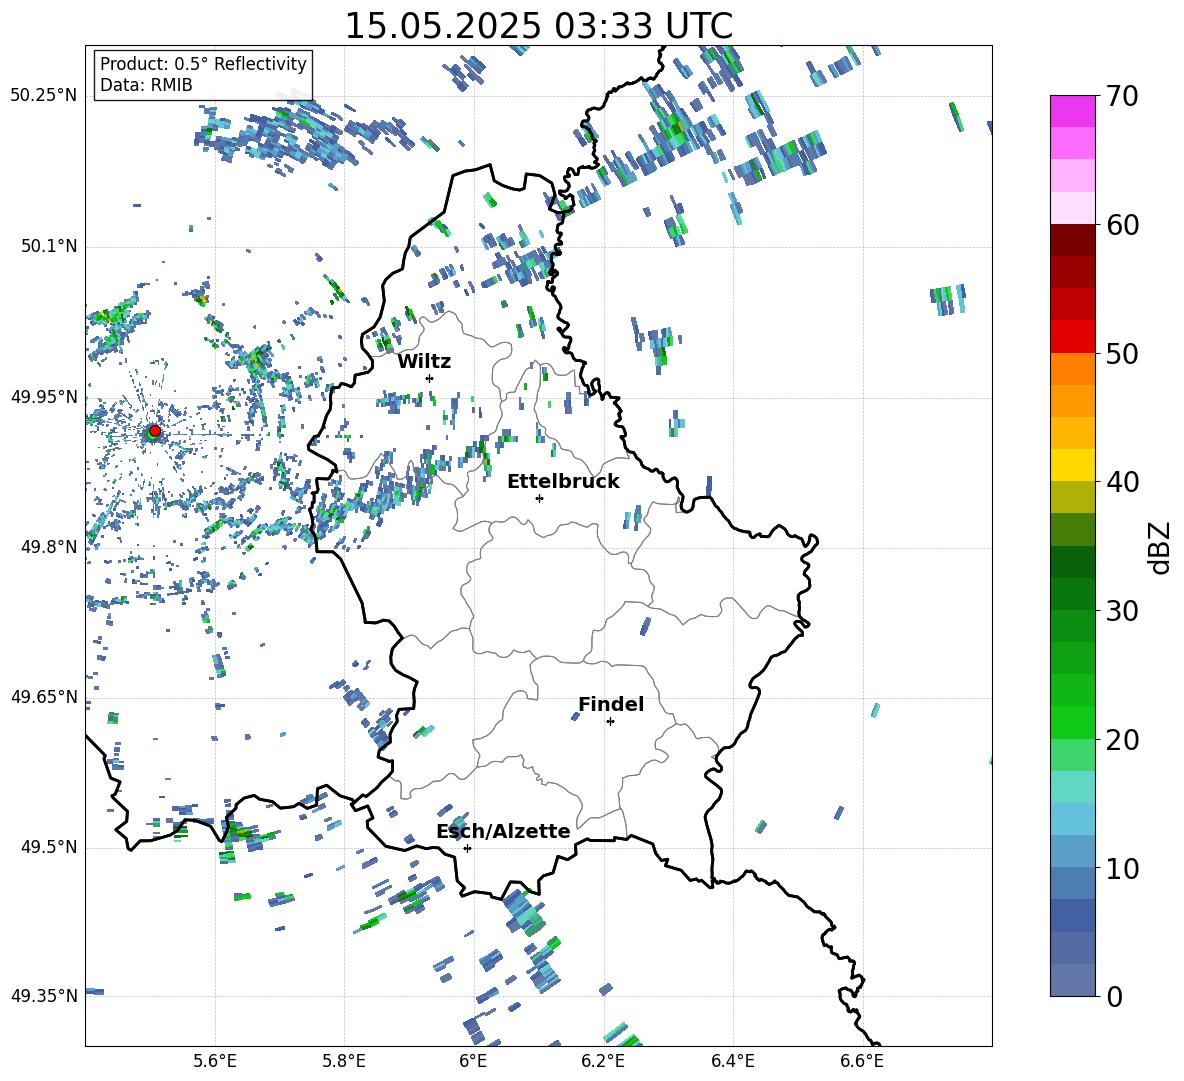Click the 49.65°N latitude label

(x=44, y=697)
